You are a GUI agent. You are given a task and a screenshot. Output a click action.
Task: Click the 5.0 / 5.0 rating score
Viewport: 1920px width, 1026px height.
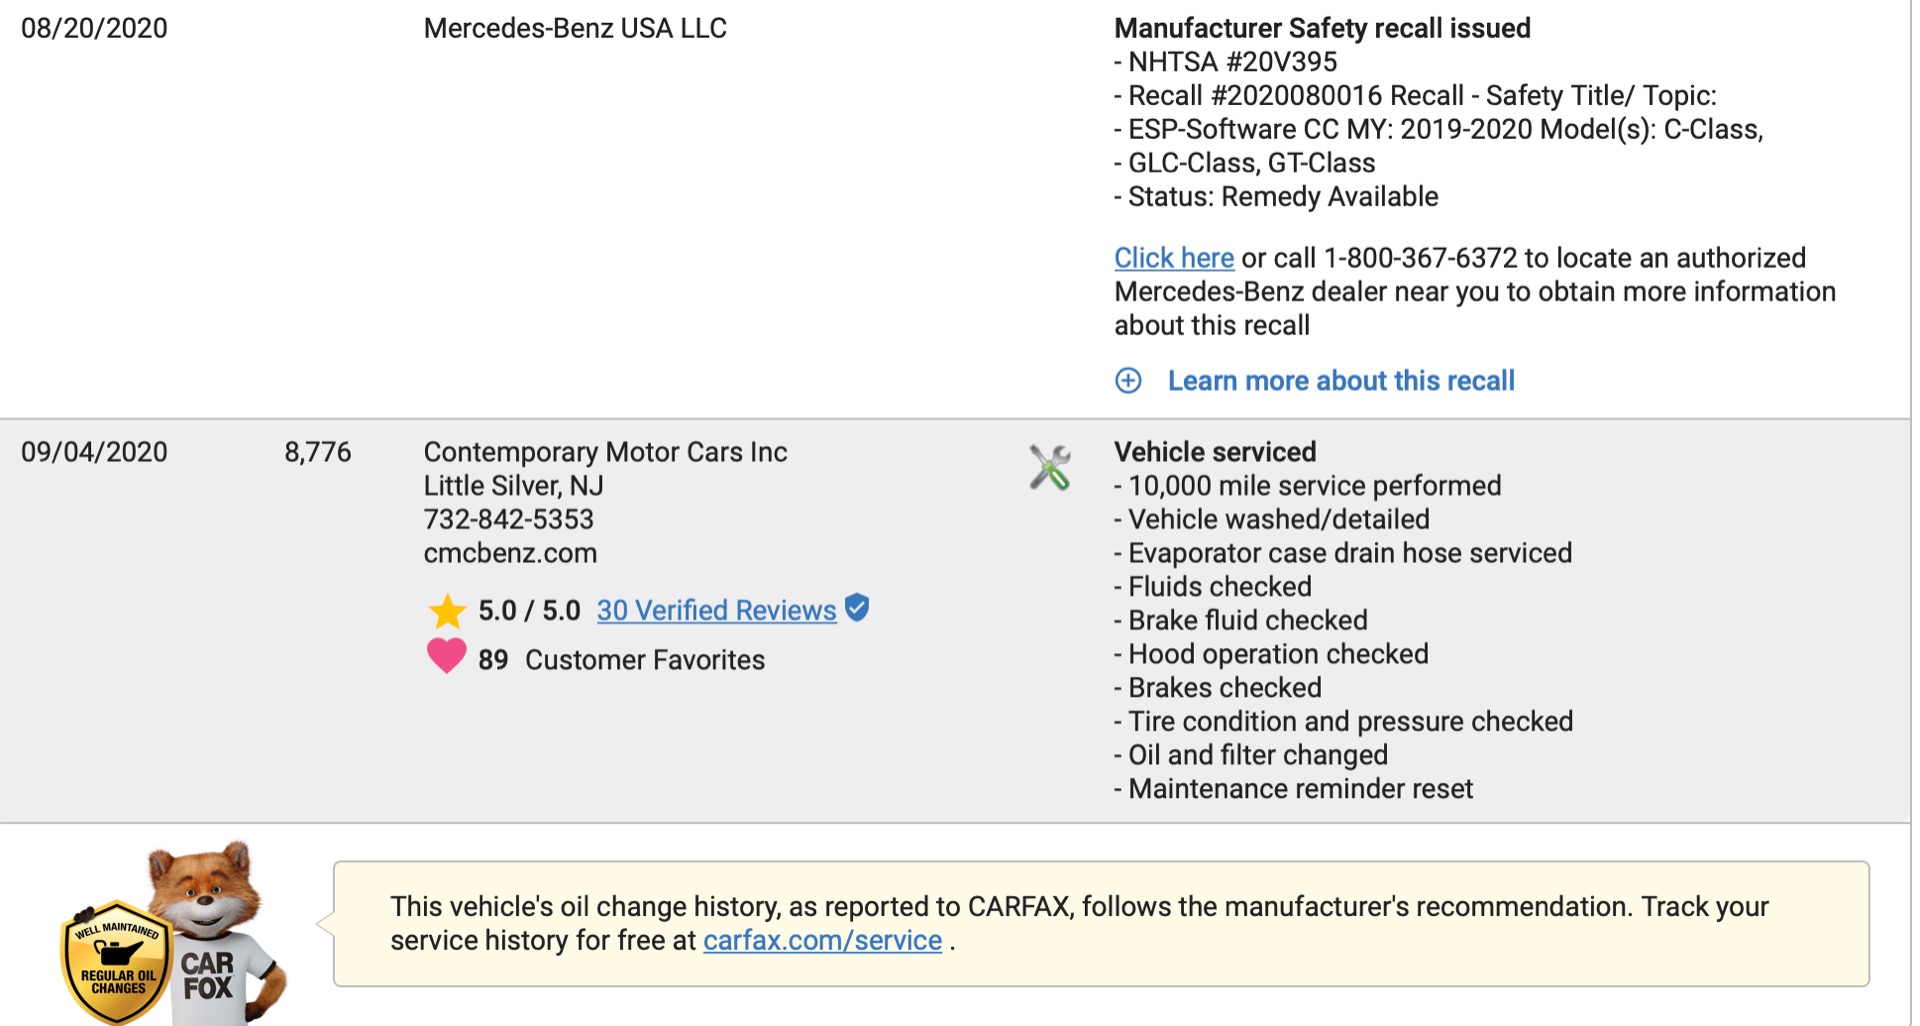coord(529,610)
